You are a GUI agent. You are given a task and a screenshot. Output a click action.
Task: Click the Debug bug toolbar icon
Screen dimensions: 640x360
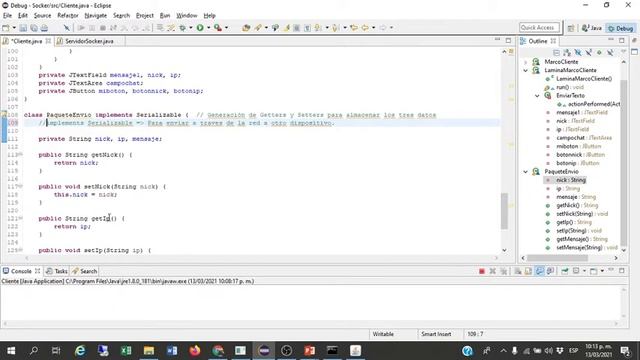[182, 28]
